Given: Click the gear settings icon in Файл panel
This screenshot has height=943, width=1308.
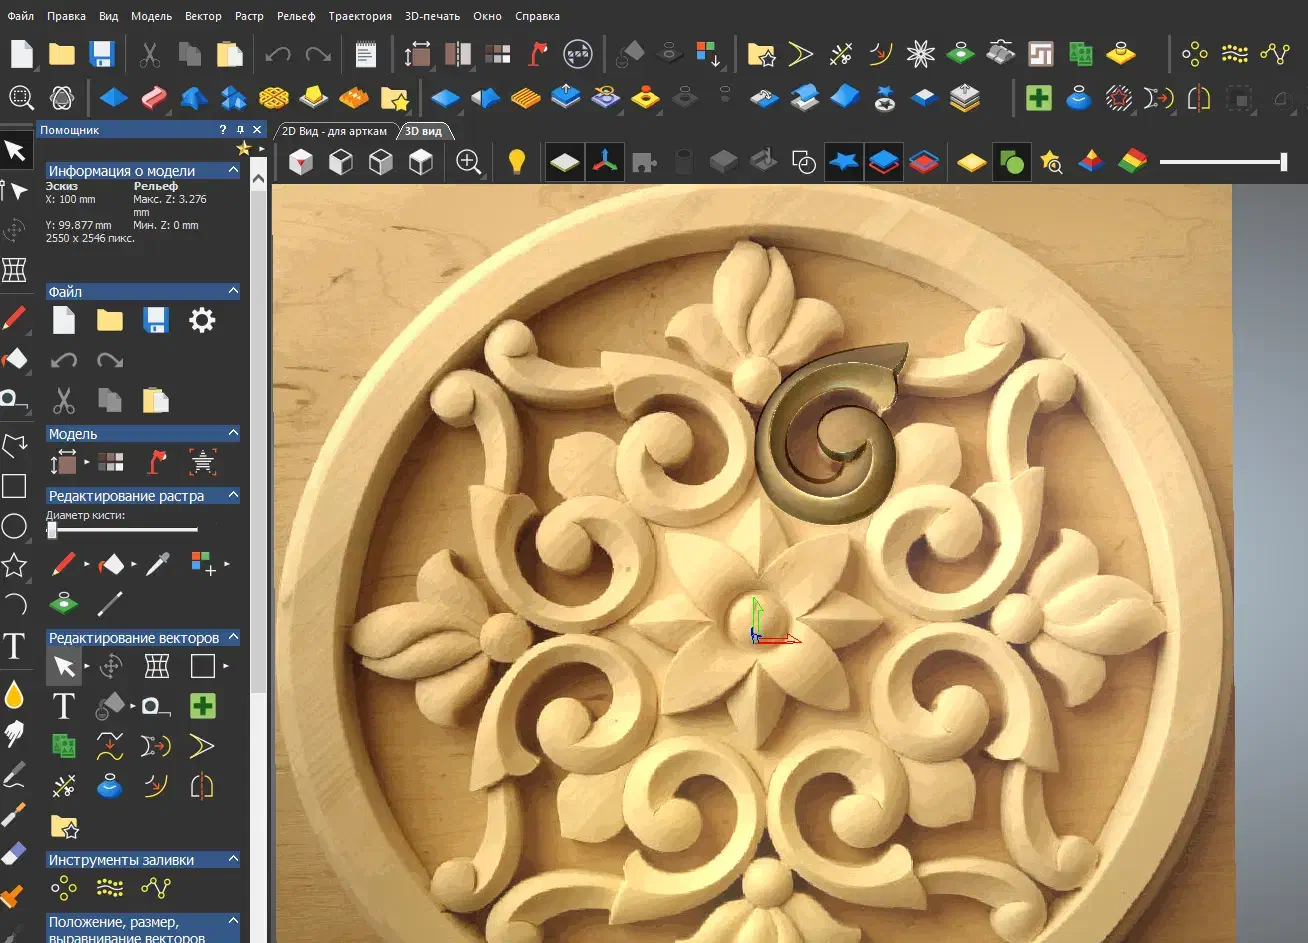Looking at the screenshot, I should [x=202, y=320].
